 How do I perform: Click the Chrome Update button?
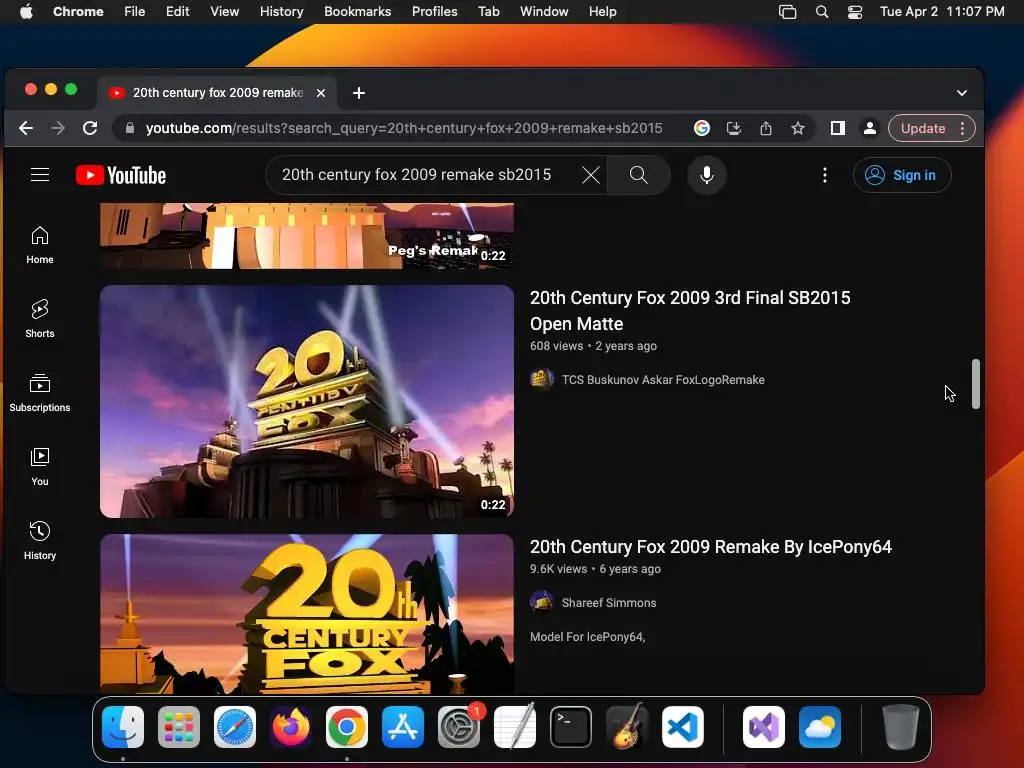923,128
